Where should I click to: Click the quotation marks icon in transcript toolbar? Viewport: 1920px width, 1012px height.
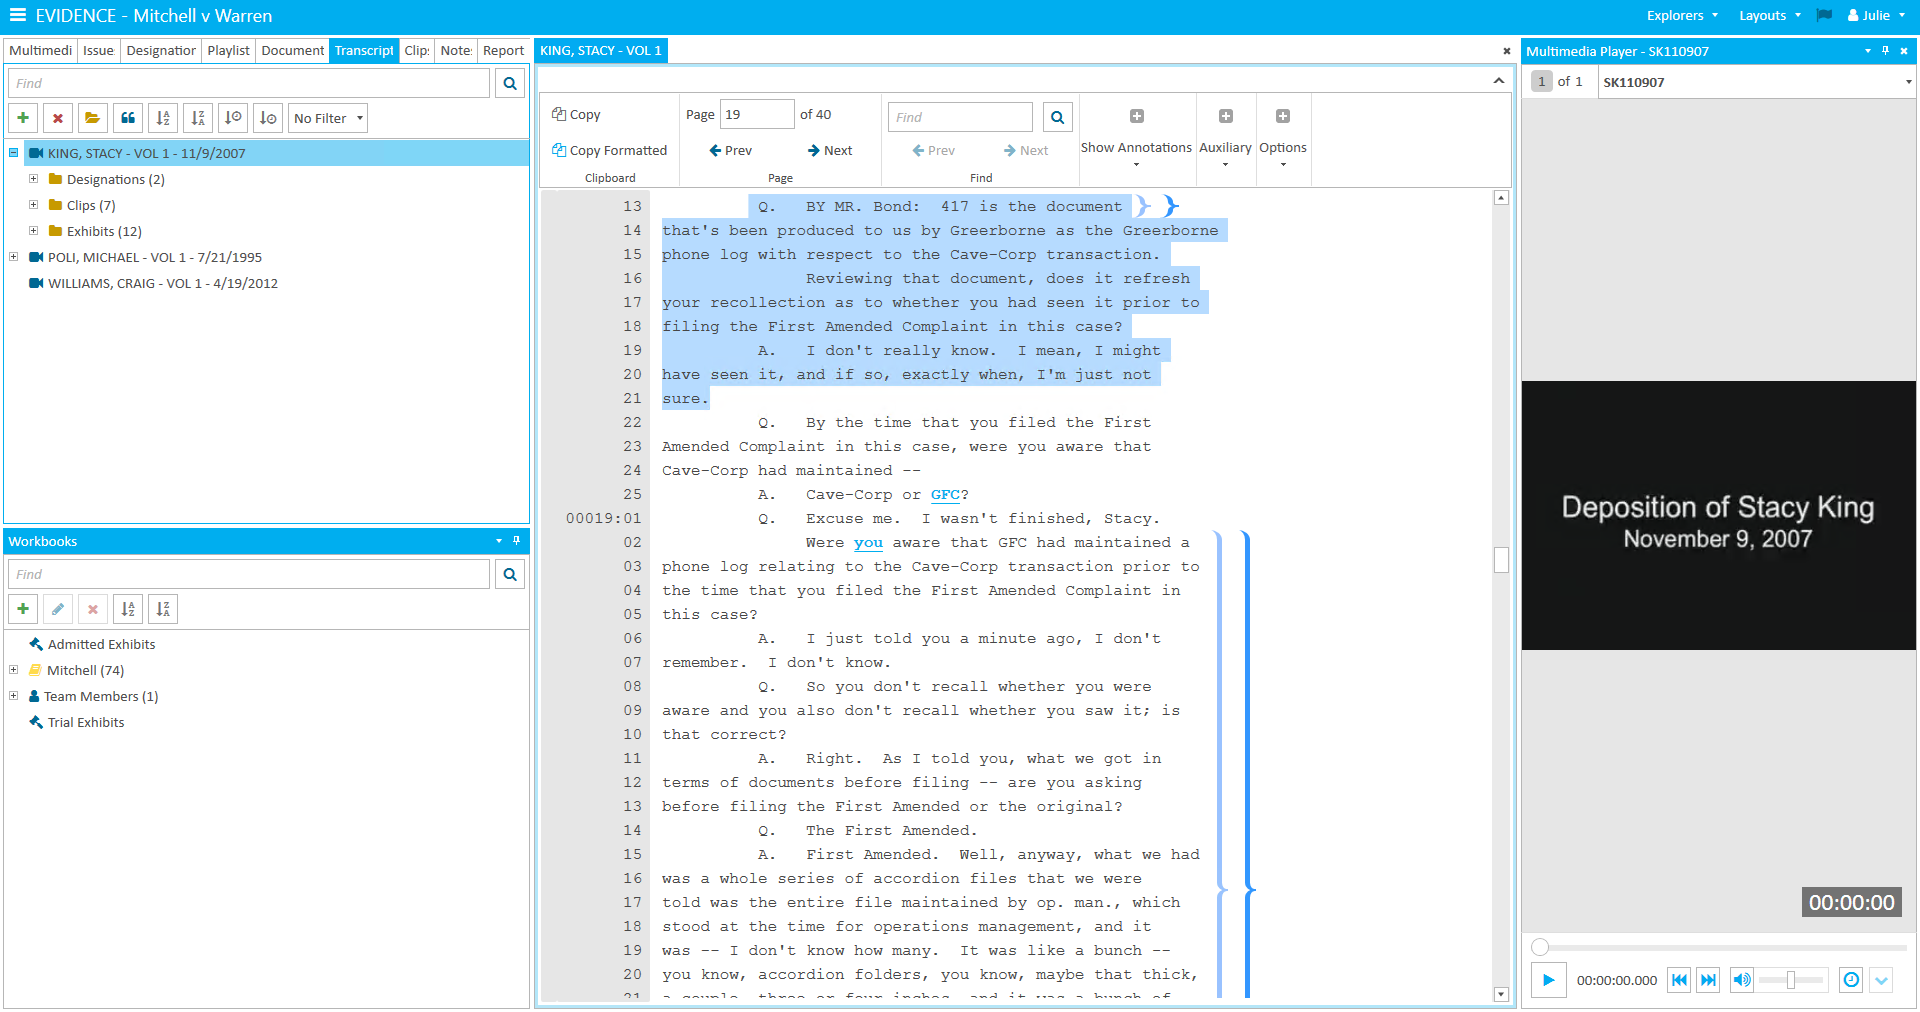(128, 118)
